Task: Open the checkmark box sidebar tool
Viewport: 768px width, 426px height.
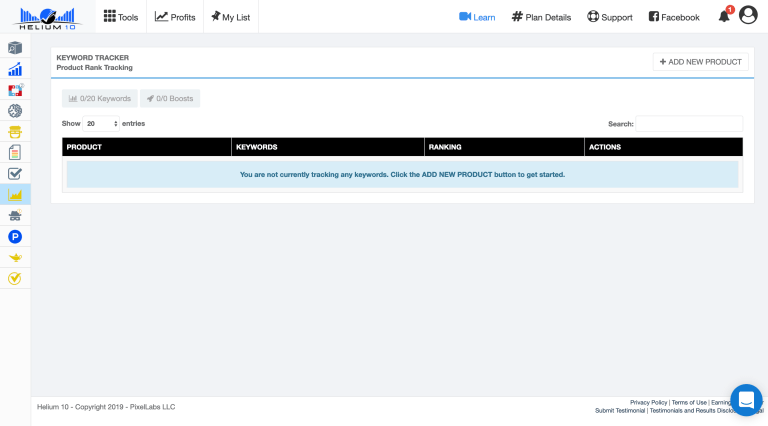Action: [15, 173]
